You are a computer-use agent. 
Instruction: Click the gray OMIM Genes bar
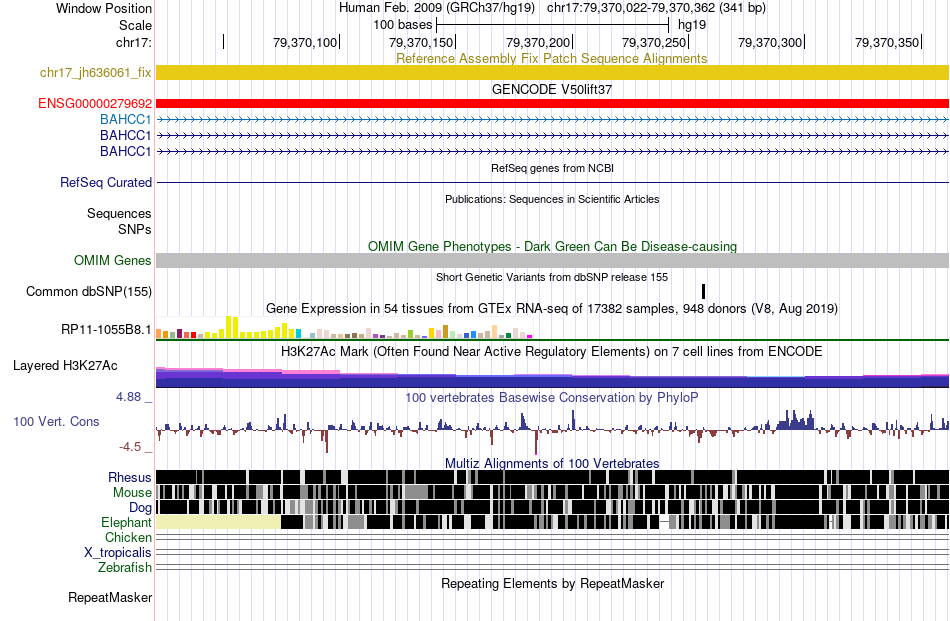point(552,261)
